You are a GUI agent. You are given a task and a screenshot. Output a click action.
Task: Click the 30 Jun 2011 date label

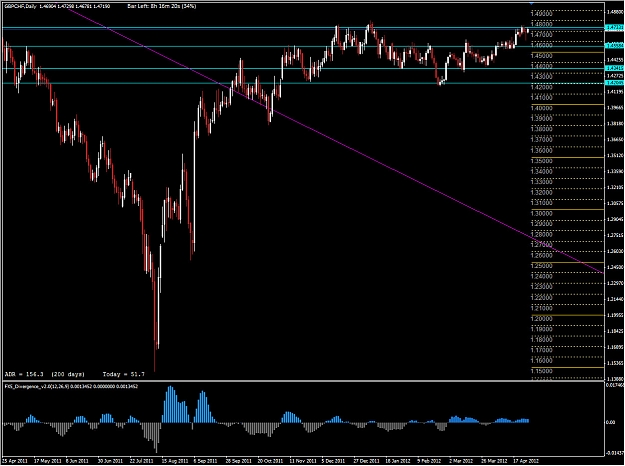click(112, 460)
